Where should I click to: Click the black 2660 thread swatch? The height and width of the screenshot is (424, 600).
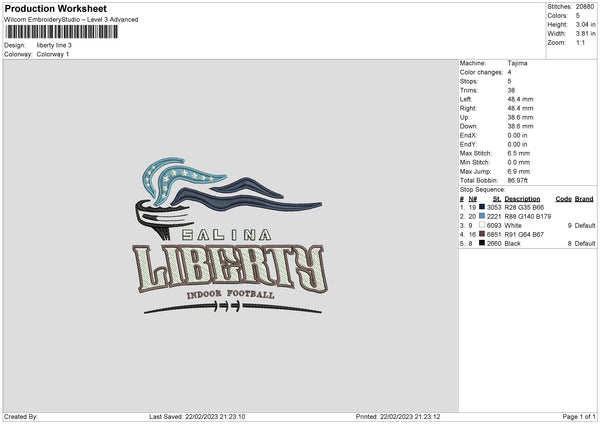point(482,243)
